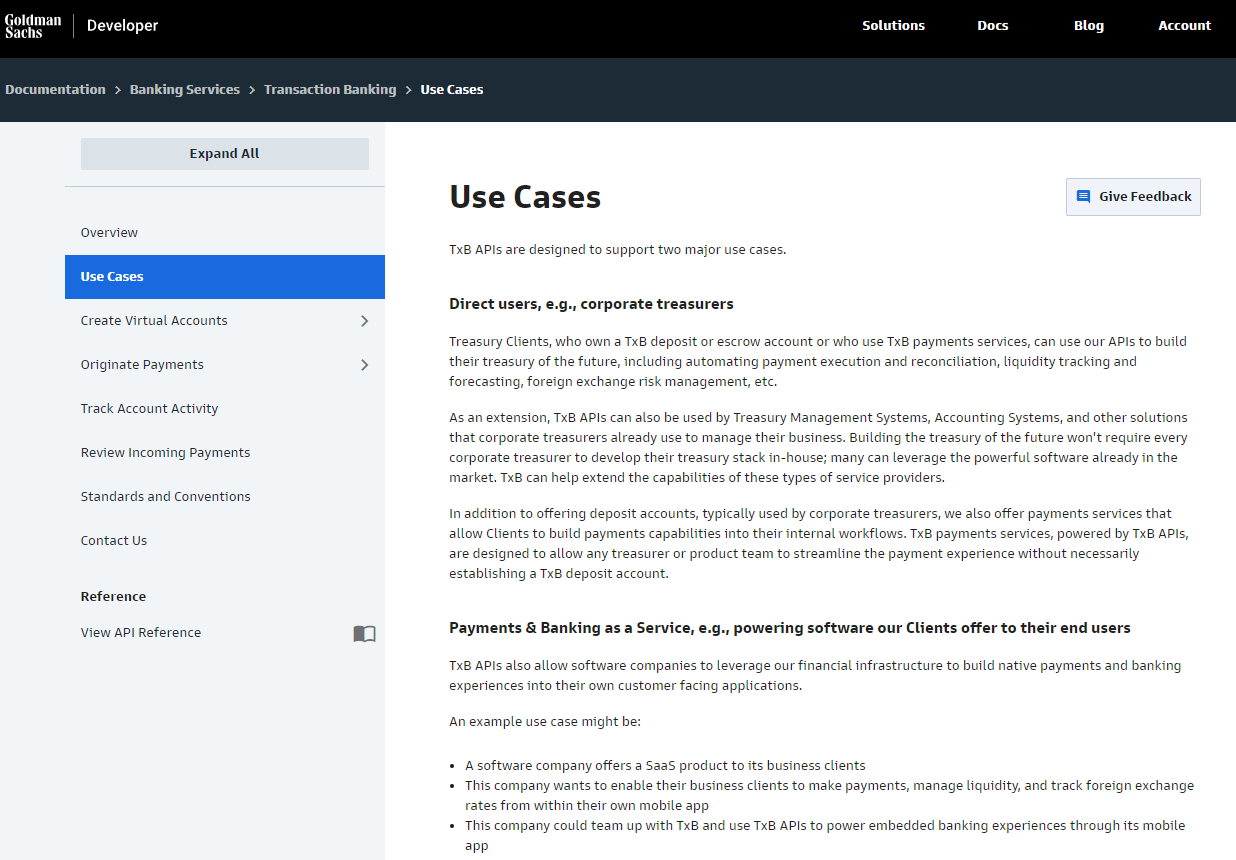1236x860 pixels.
Task: Go to the Blog page
Action: tap(1089, 26)
